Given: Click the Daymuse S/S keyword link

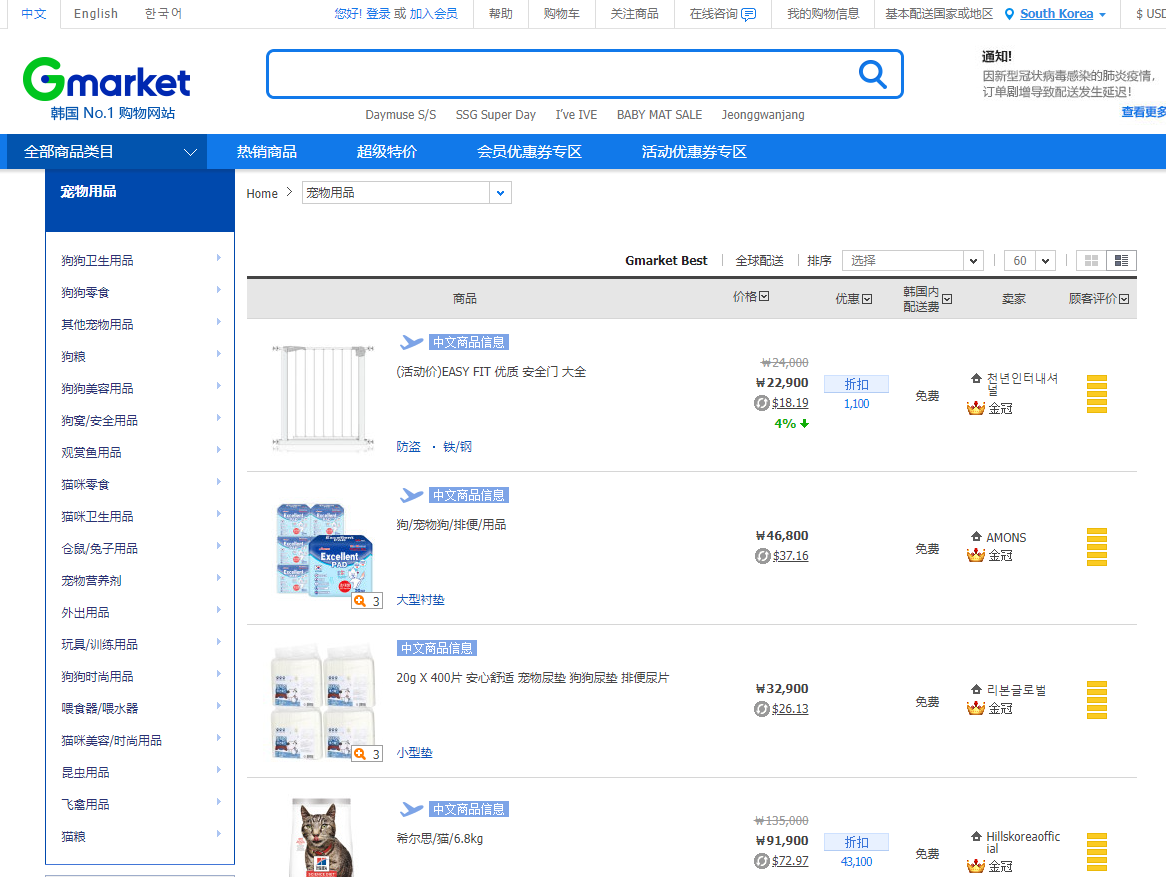Looking at the screenshot, I should point(400,115).
